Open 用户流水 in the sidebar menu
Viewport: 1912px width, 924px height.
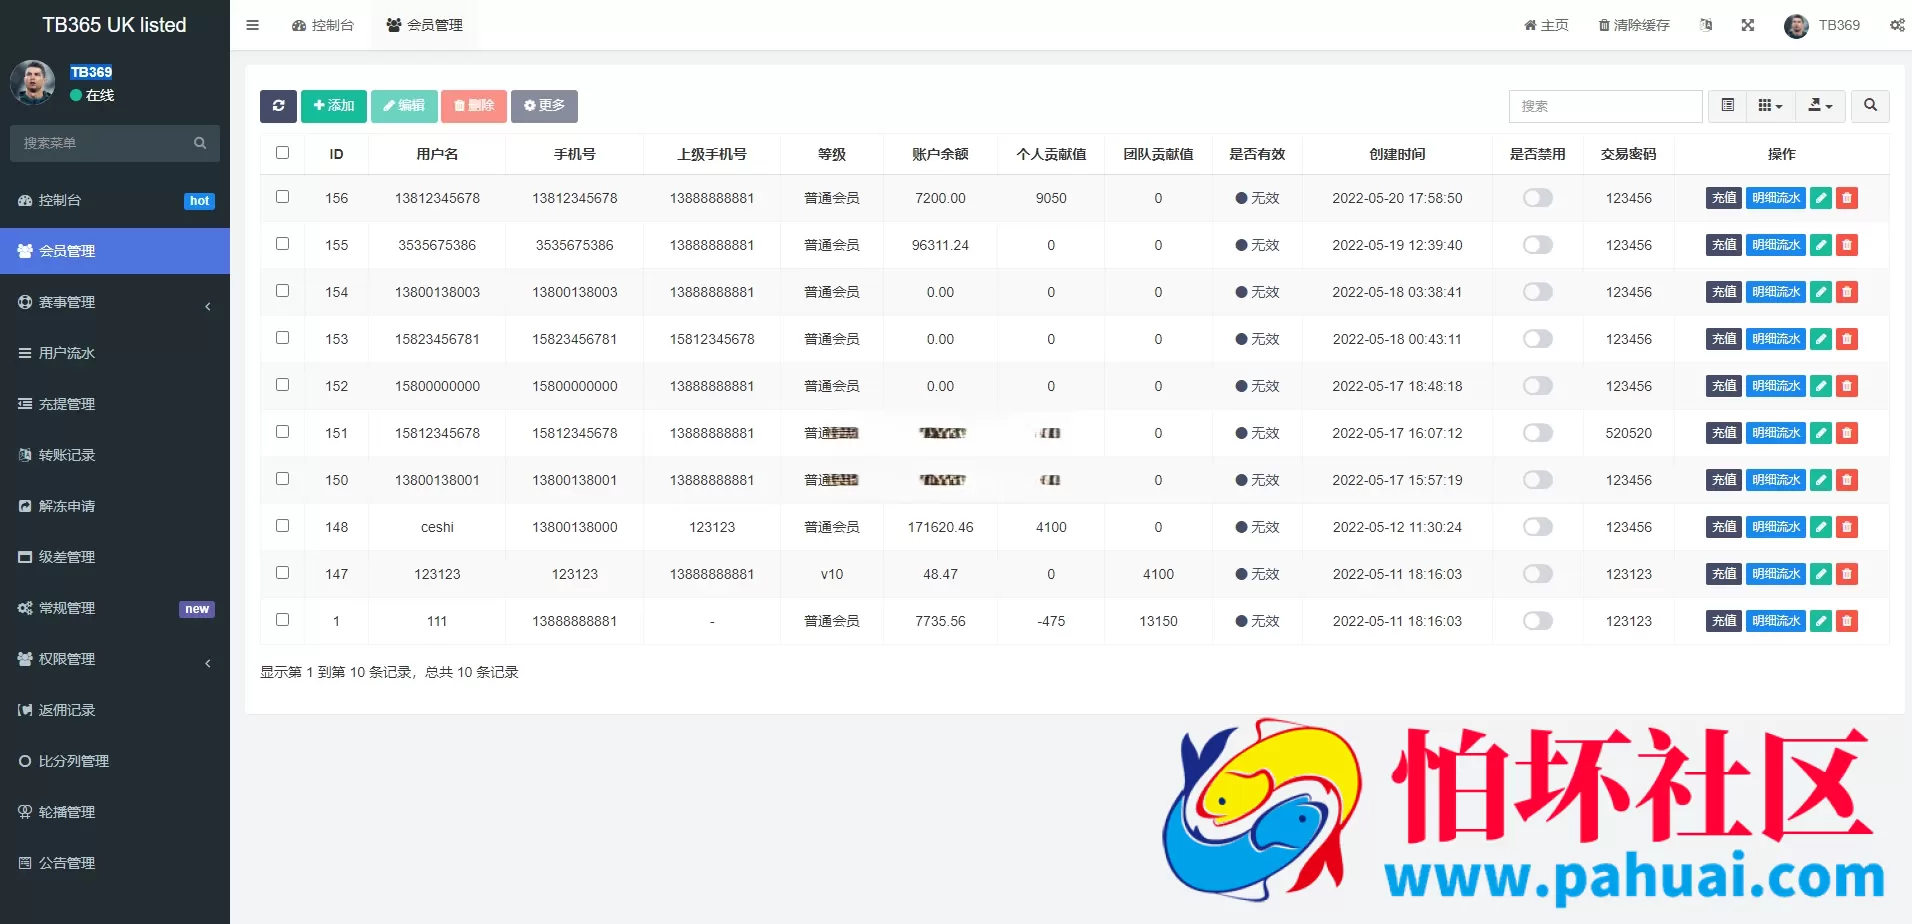tap(115, 353)
